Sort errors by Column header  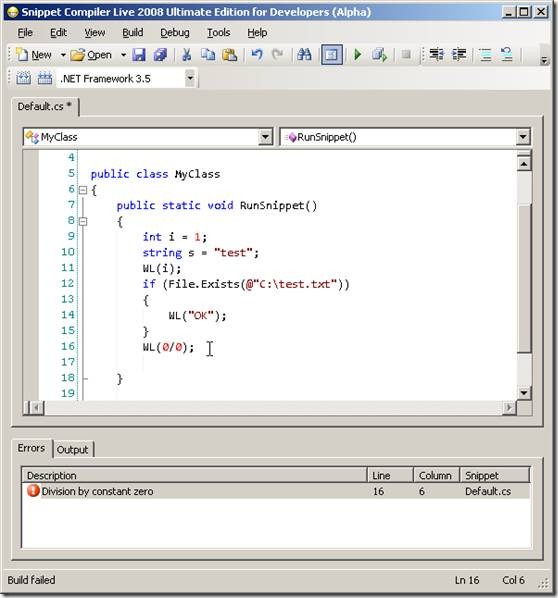(x=437, y=476)
